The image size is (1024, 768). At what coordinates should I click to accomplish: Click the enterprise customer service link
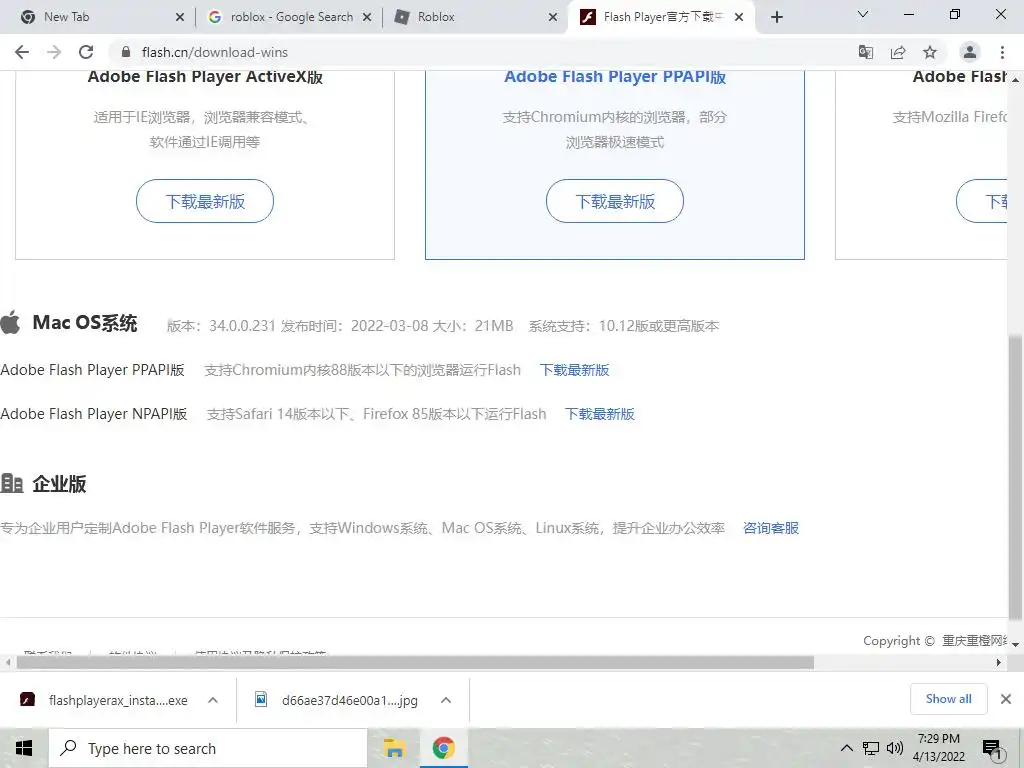[x=771, y=528]
